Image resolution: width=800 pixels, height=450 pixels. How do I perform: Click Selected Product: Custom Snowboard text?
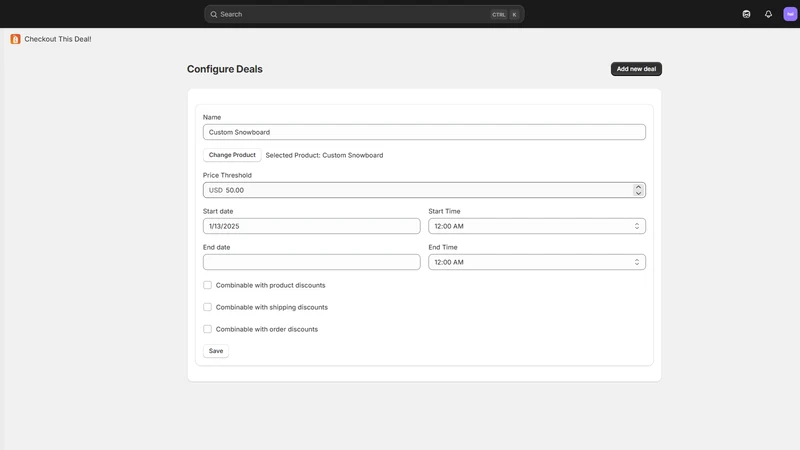[x=324, y=155]
